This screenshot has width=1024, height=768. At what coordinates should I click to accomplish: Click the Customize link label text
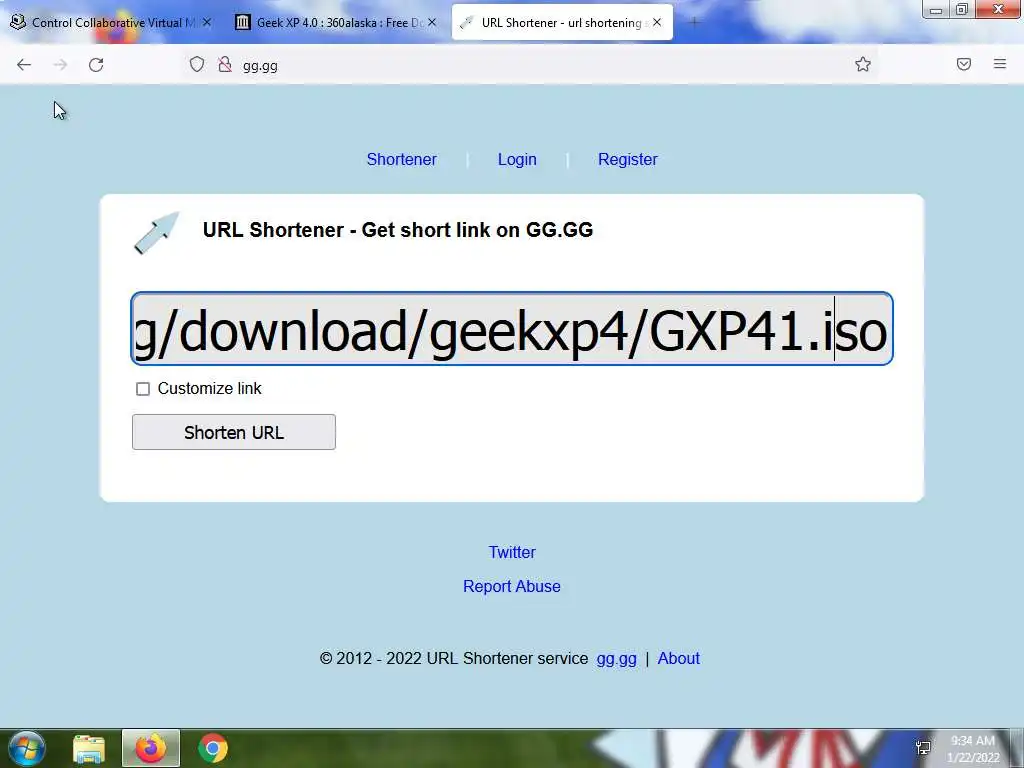(x=210, y=389)
